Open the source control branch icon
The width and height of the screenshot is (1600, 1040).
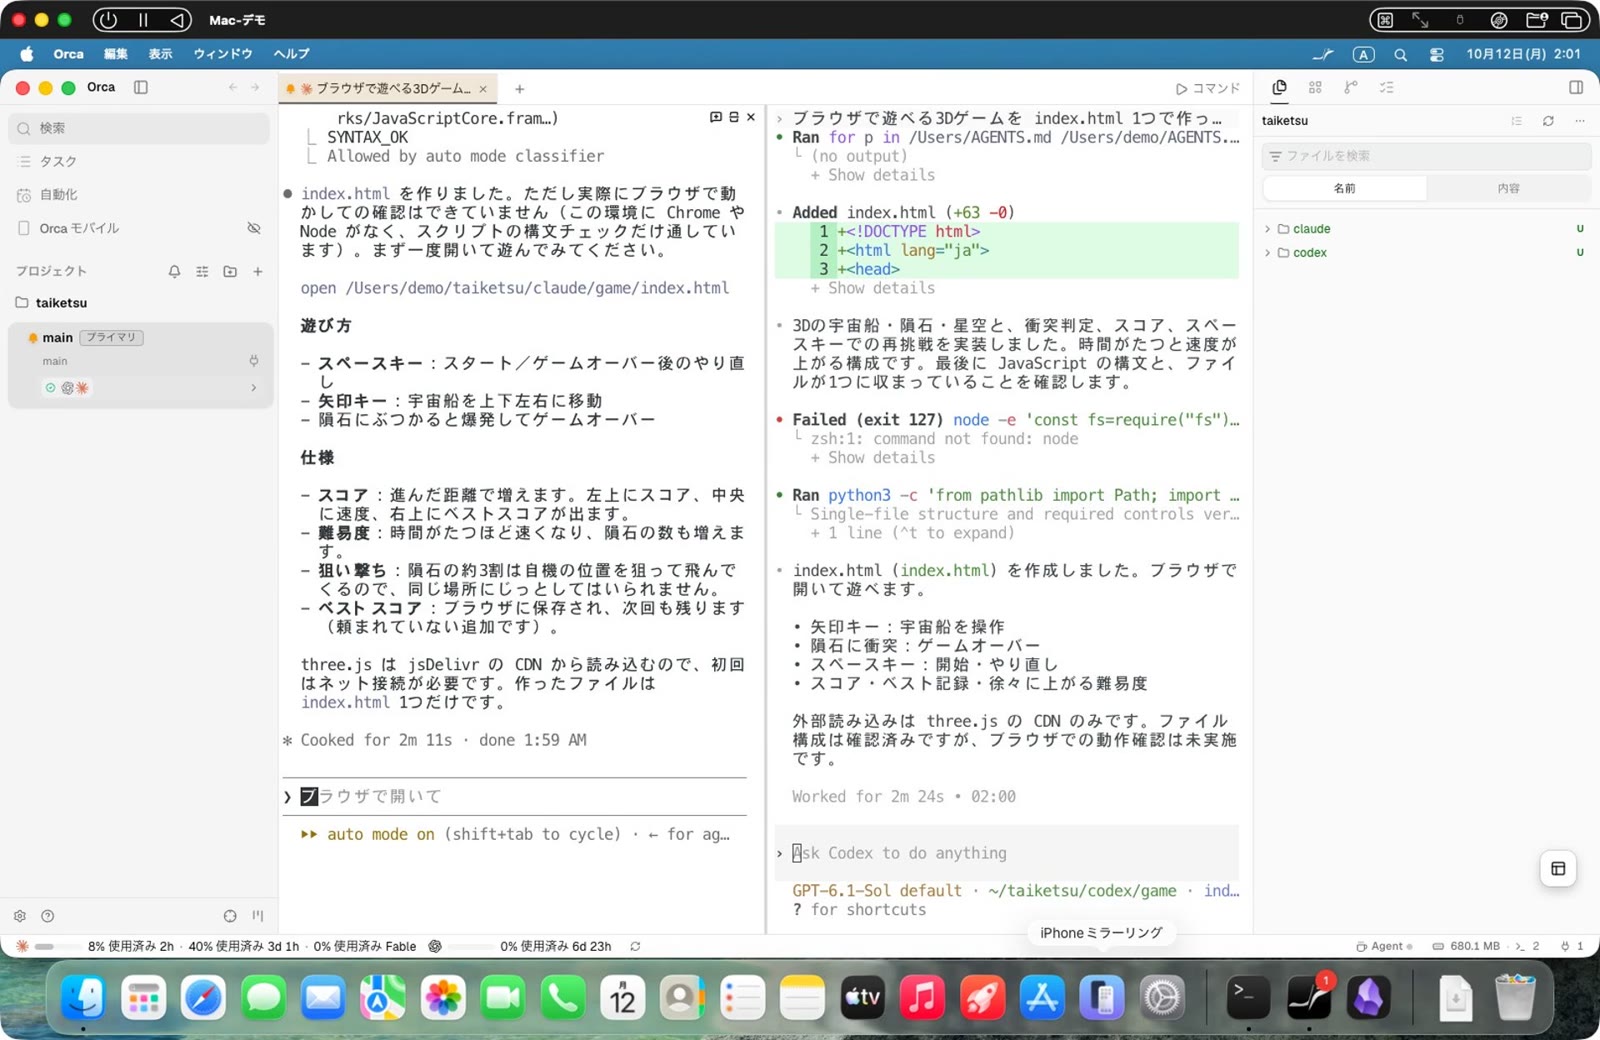(1351, 88)
